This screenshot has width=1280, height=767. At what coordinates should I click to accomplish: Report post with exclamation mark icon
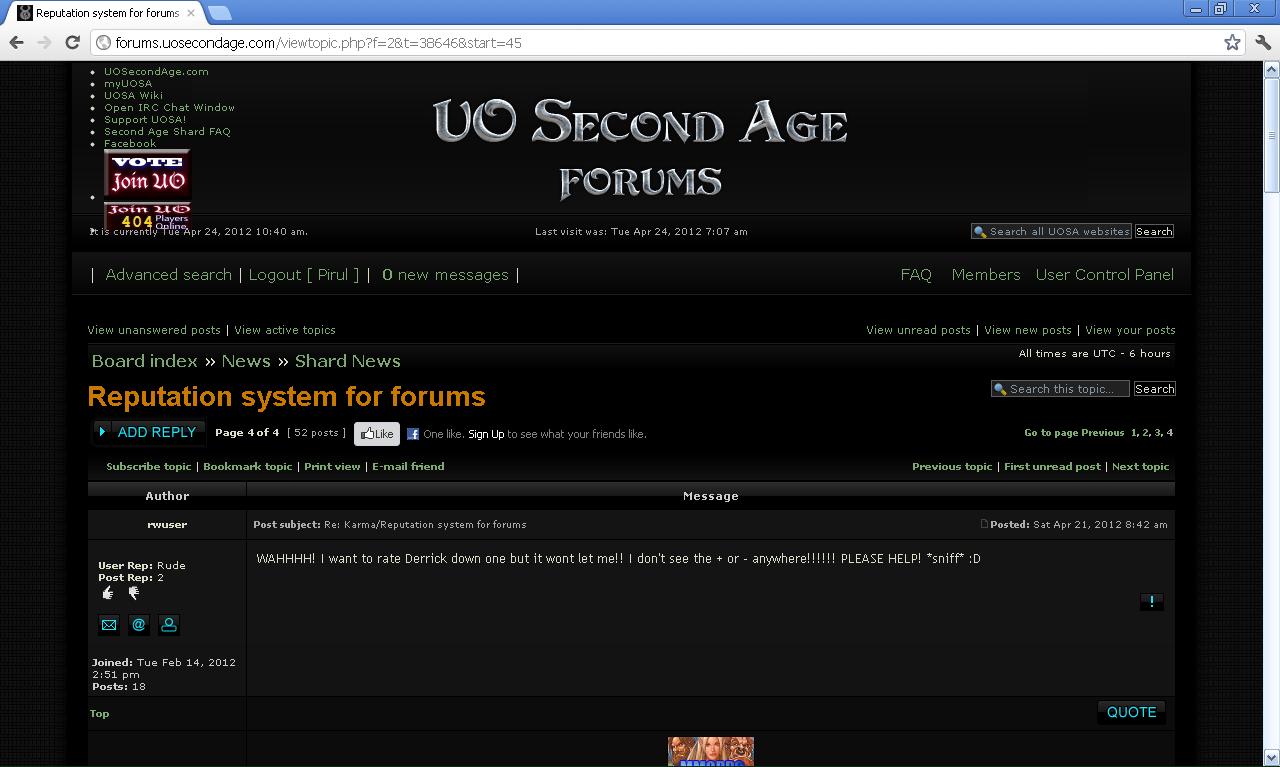click(1151, 602)
